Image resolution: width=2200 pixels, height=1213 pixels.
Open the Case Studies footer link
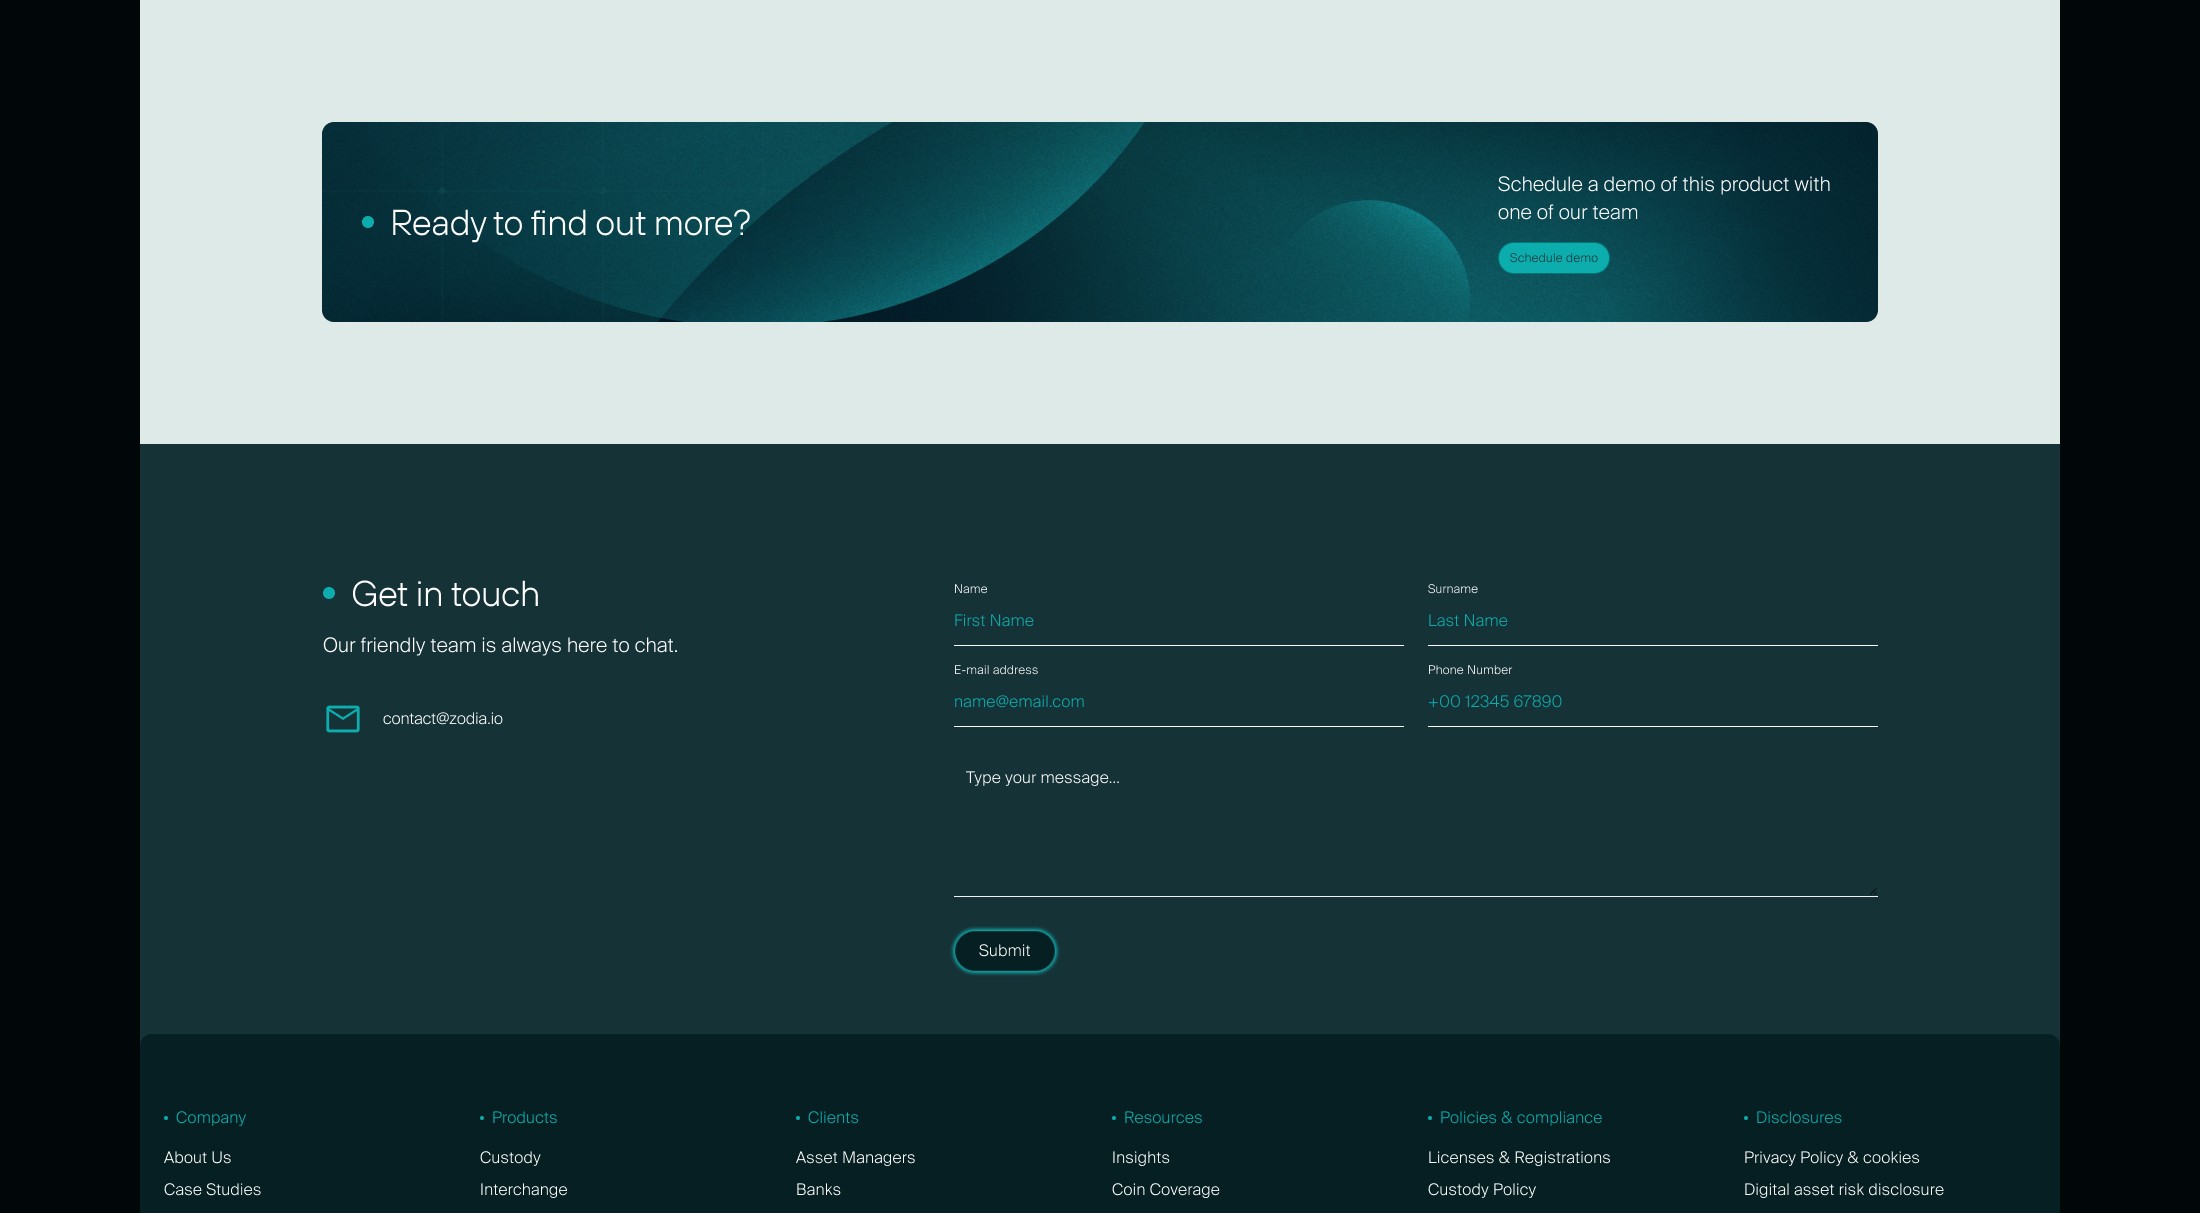(212, 1189)
